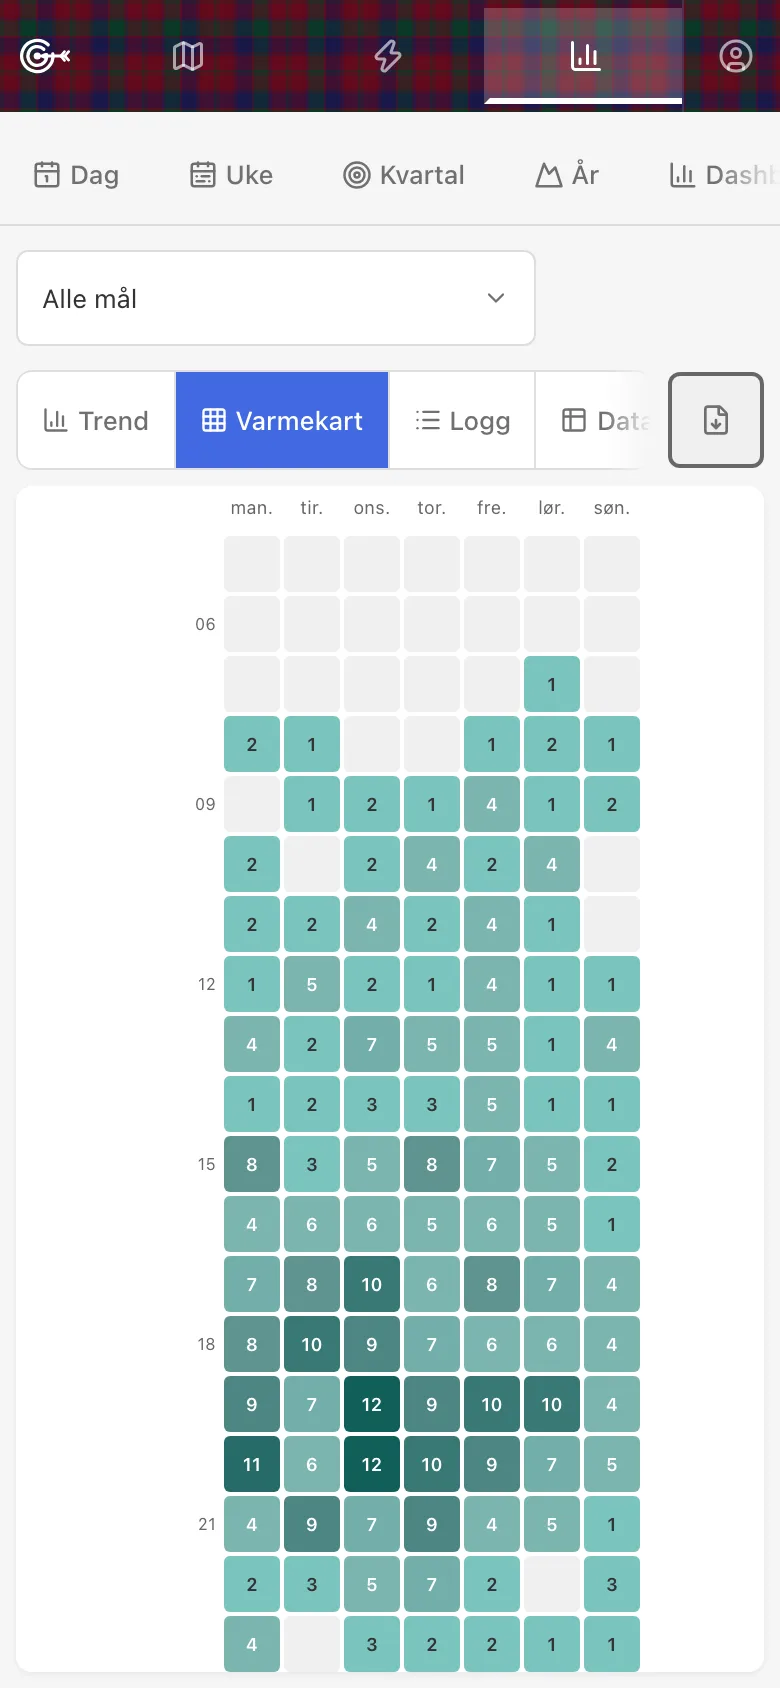Viewport: 780px width, 1688px height.
Task: Open the goals target logo icon
Action: point(45,56)
